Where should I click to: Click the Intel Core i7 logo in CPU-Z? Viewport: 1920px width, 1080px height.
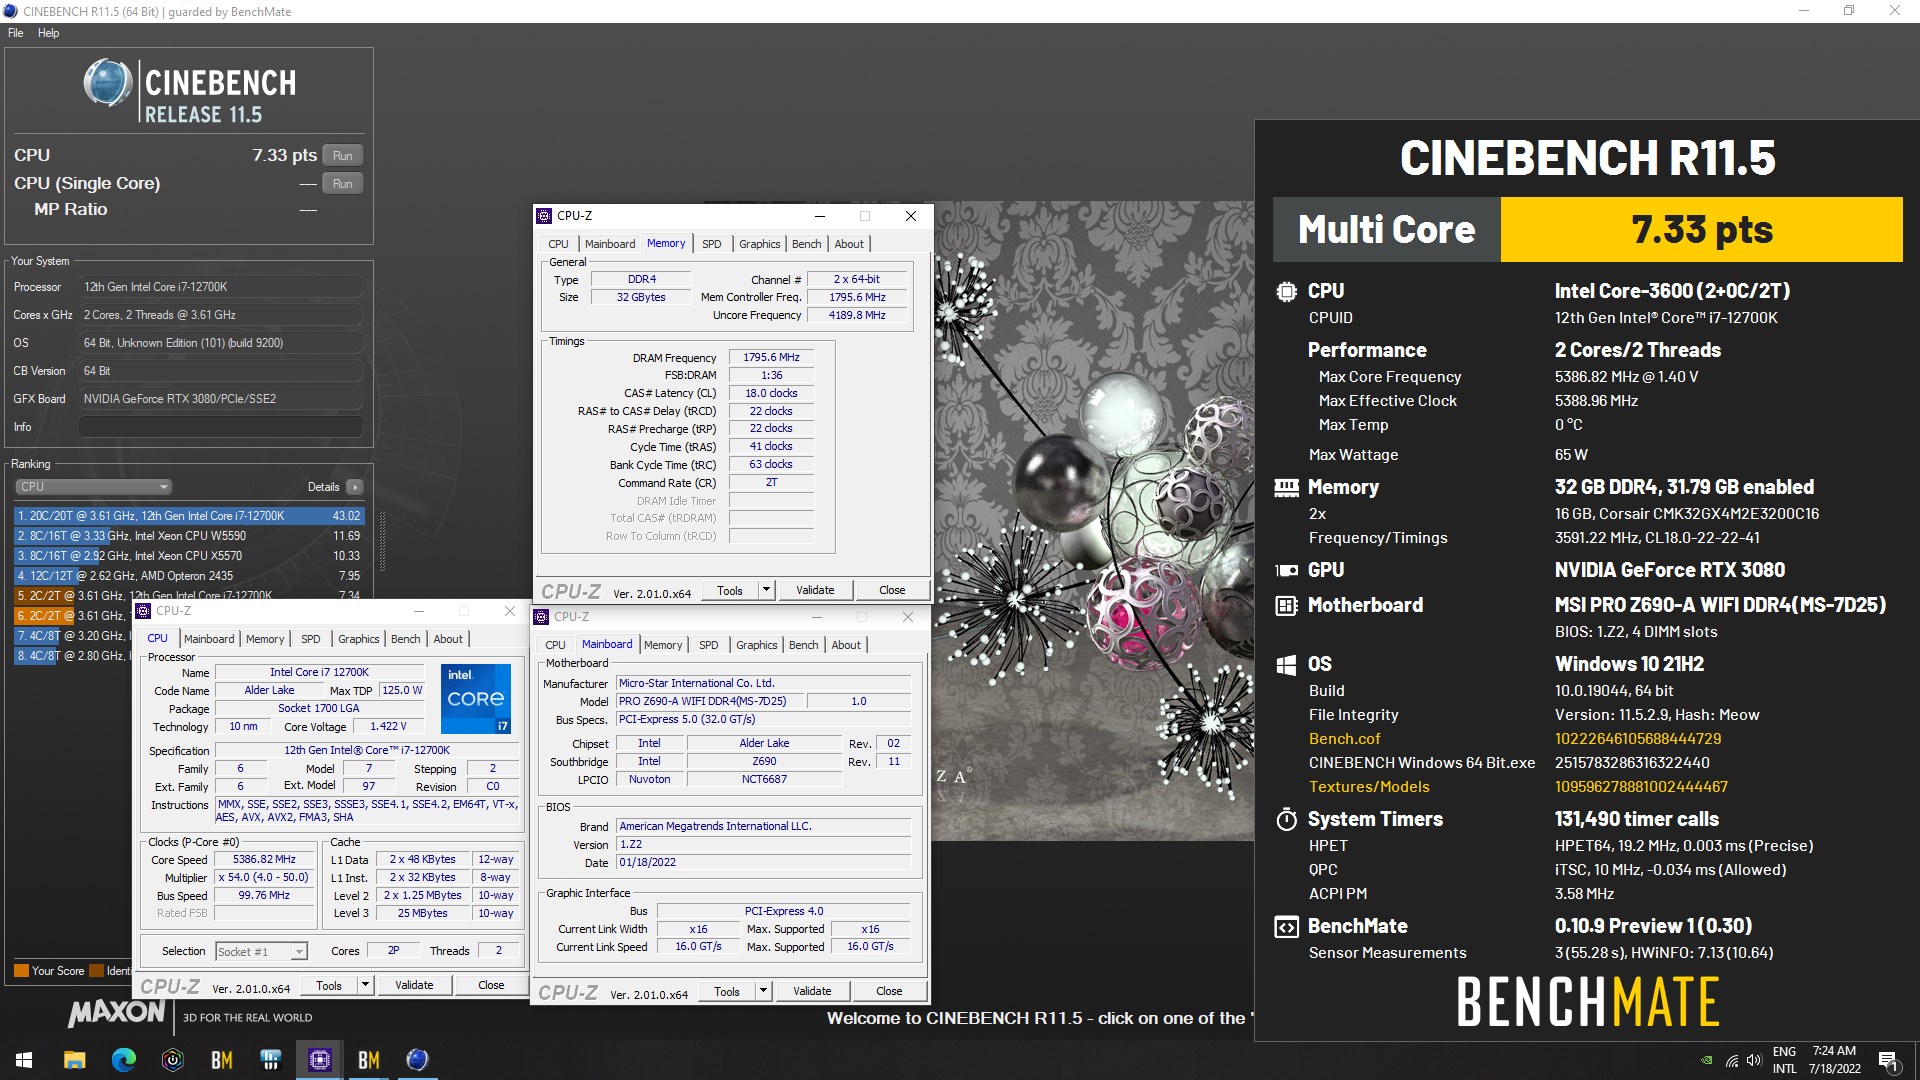[x=476, y=698]
